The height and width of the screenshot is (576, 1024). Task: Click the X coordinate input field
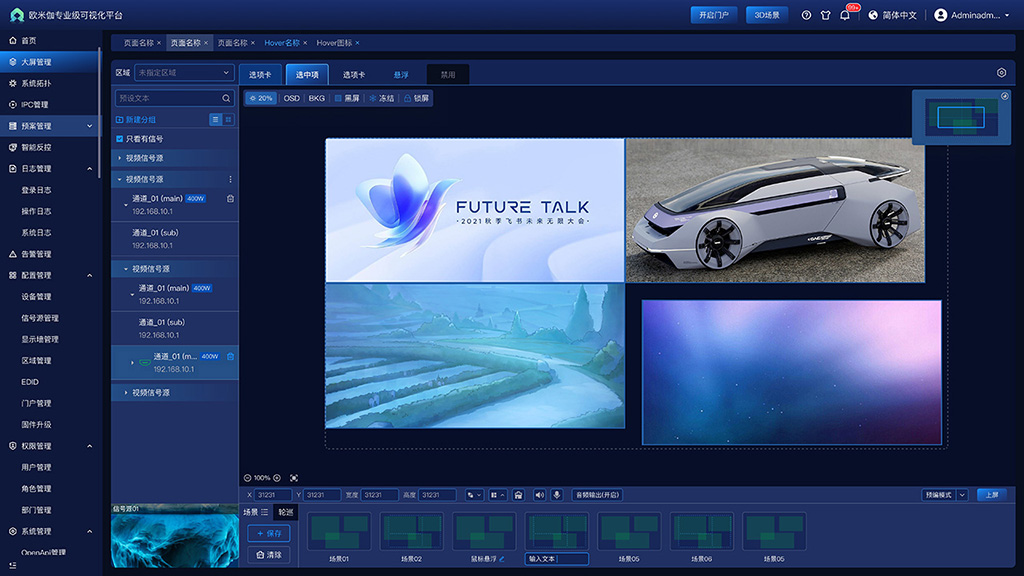273,495
